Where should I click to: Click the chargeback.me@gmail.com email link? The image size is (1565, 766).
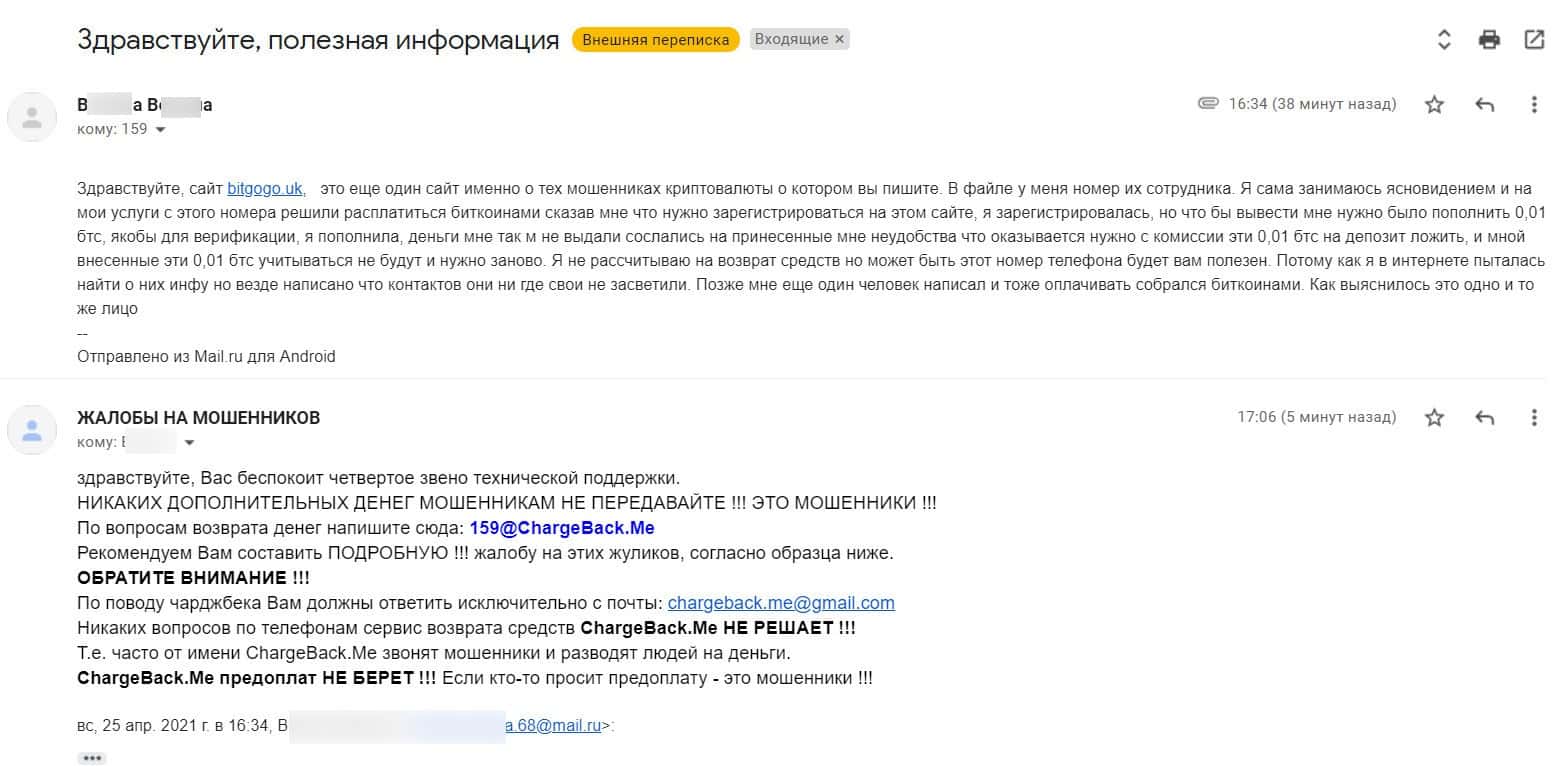780,603
